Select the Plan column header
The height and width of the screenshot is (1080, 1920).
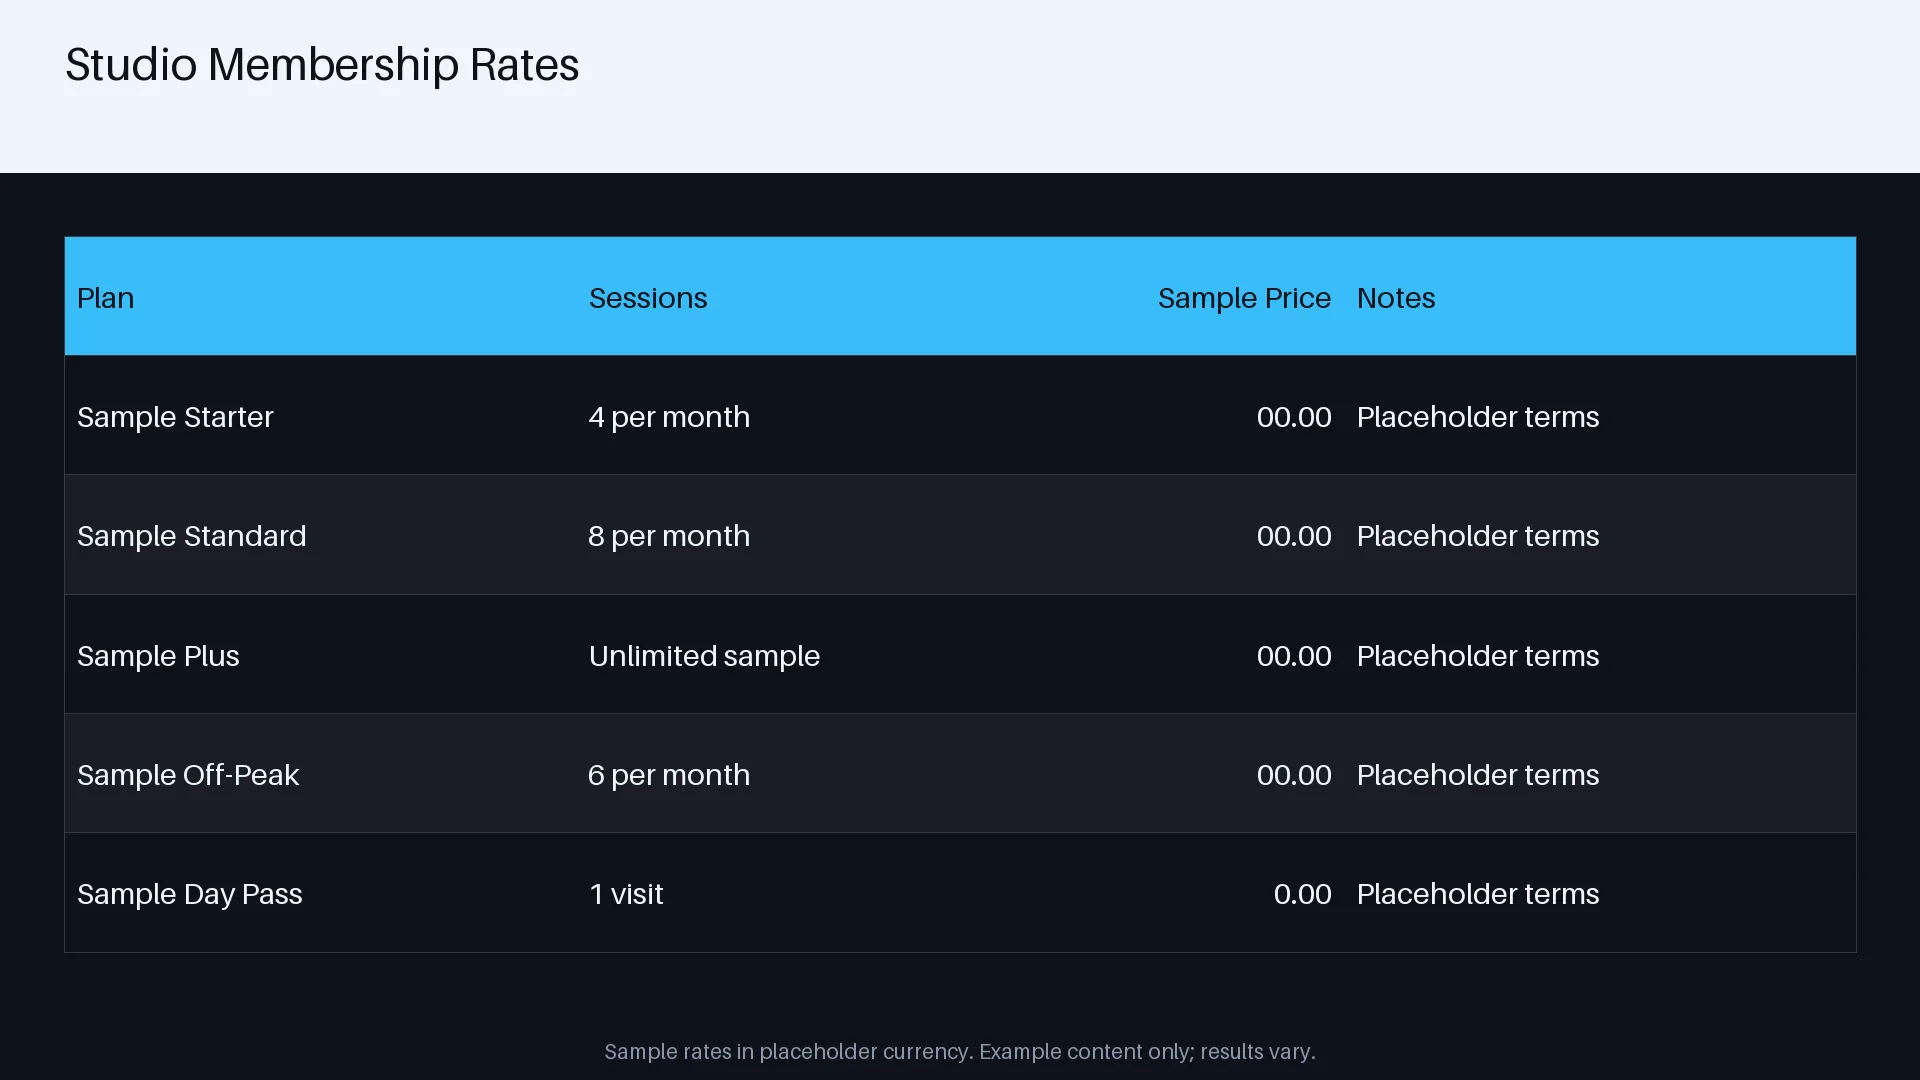pos(105,298)
